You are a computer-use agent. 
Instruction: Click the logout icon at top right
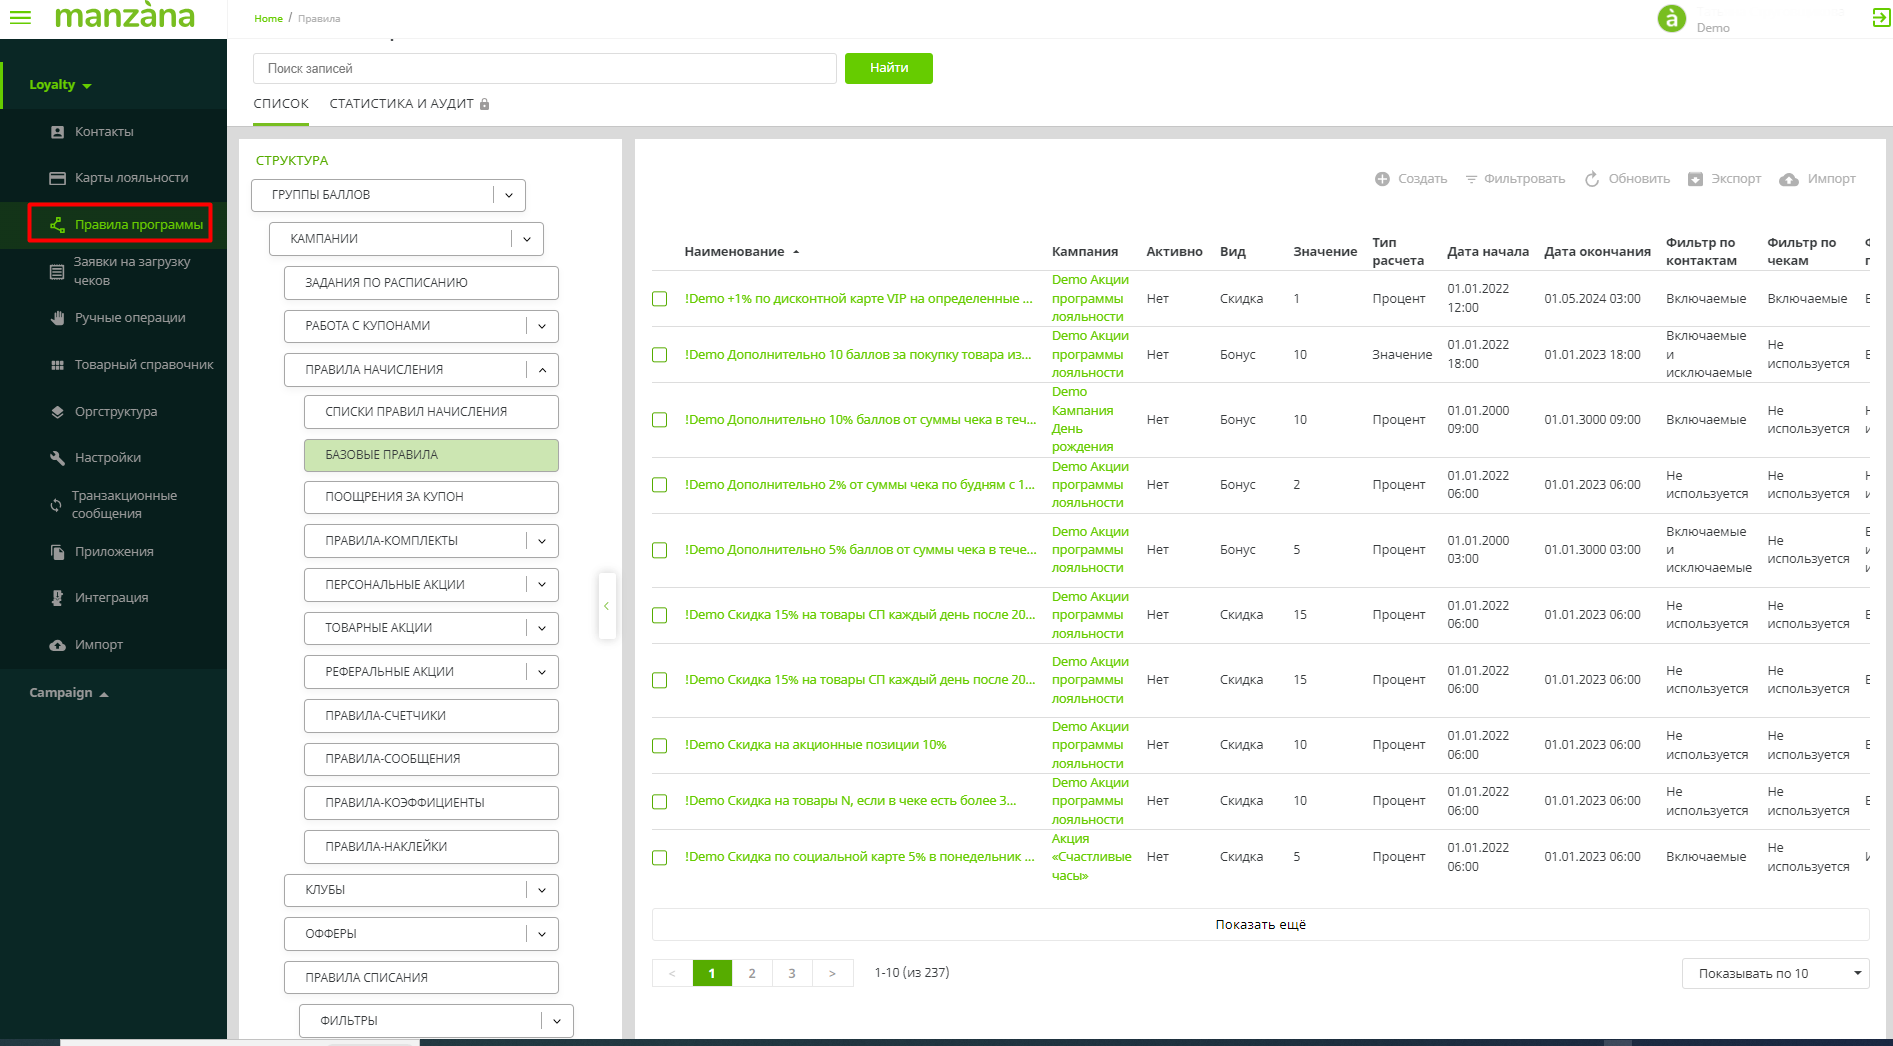click(1880, 18)
